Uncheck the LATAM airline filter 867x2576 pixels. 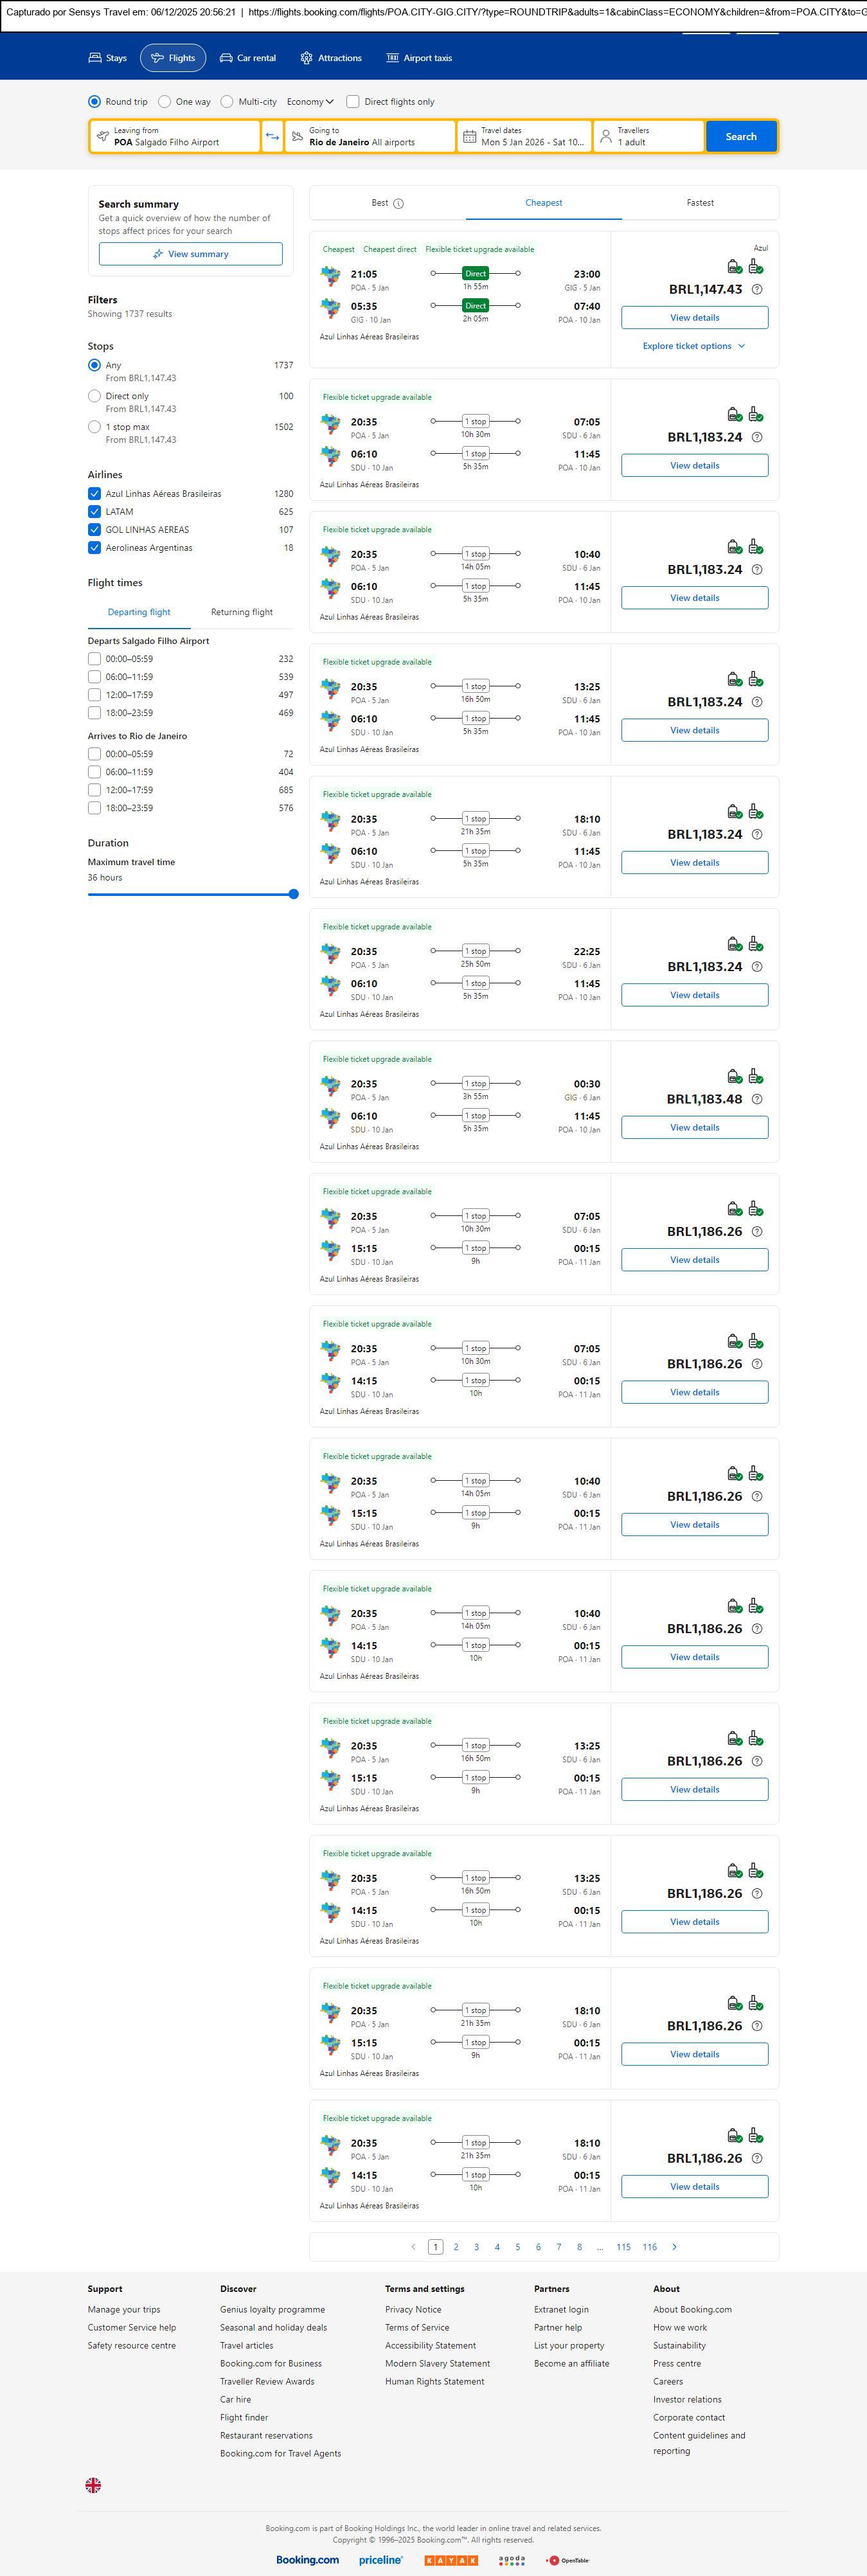coord(94,512)
